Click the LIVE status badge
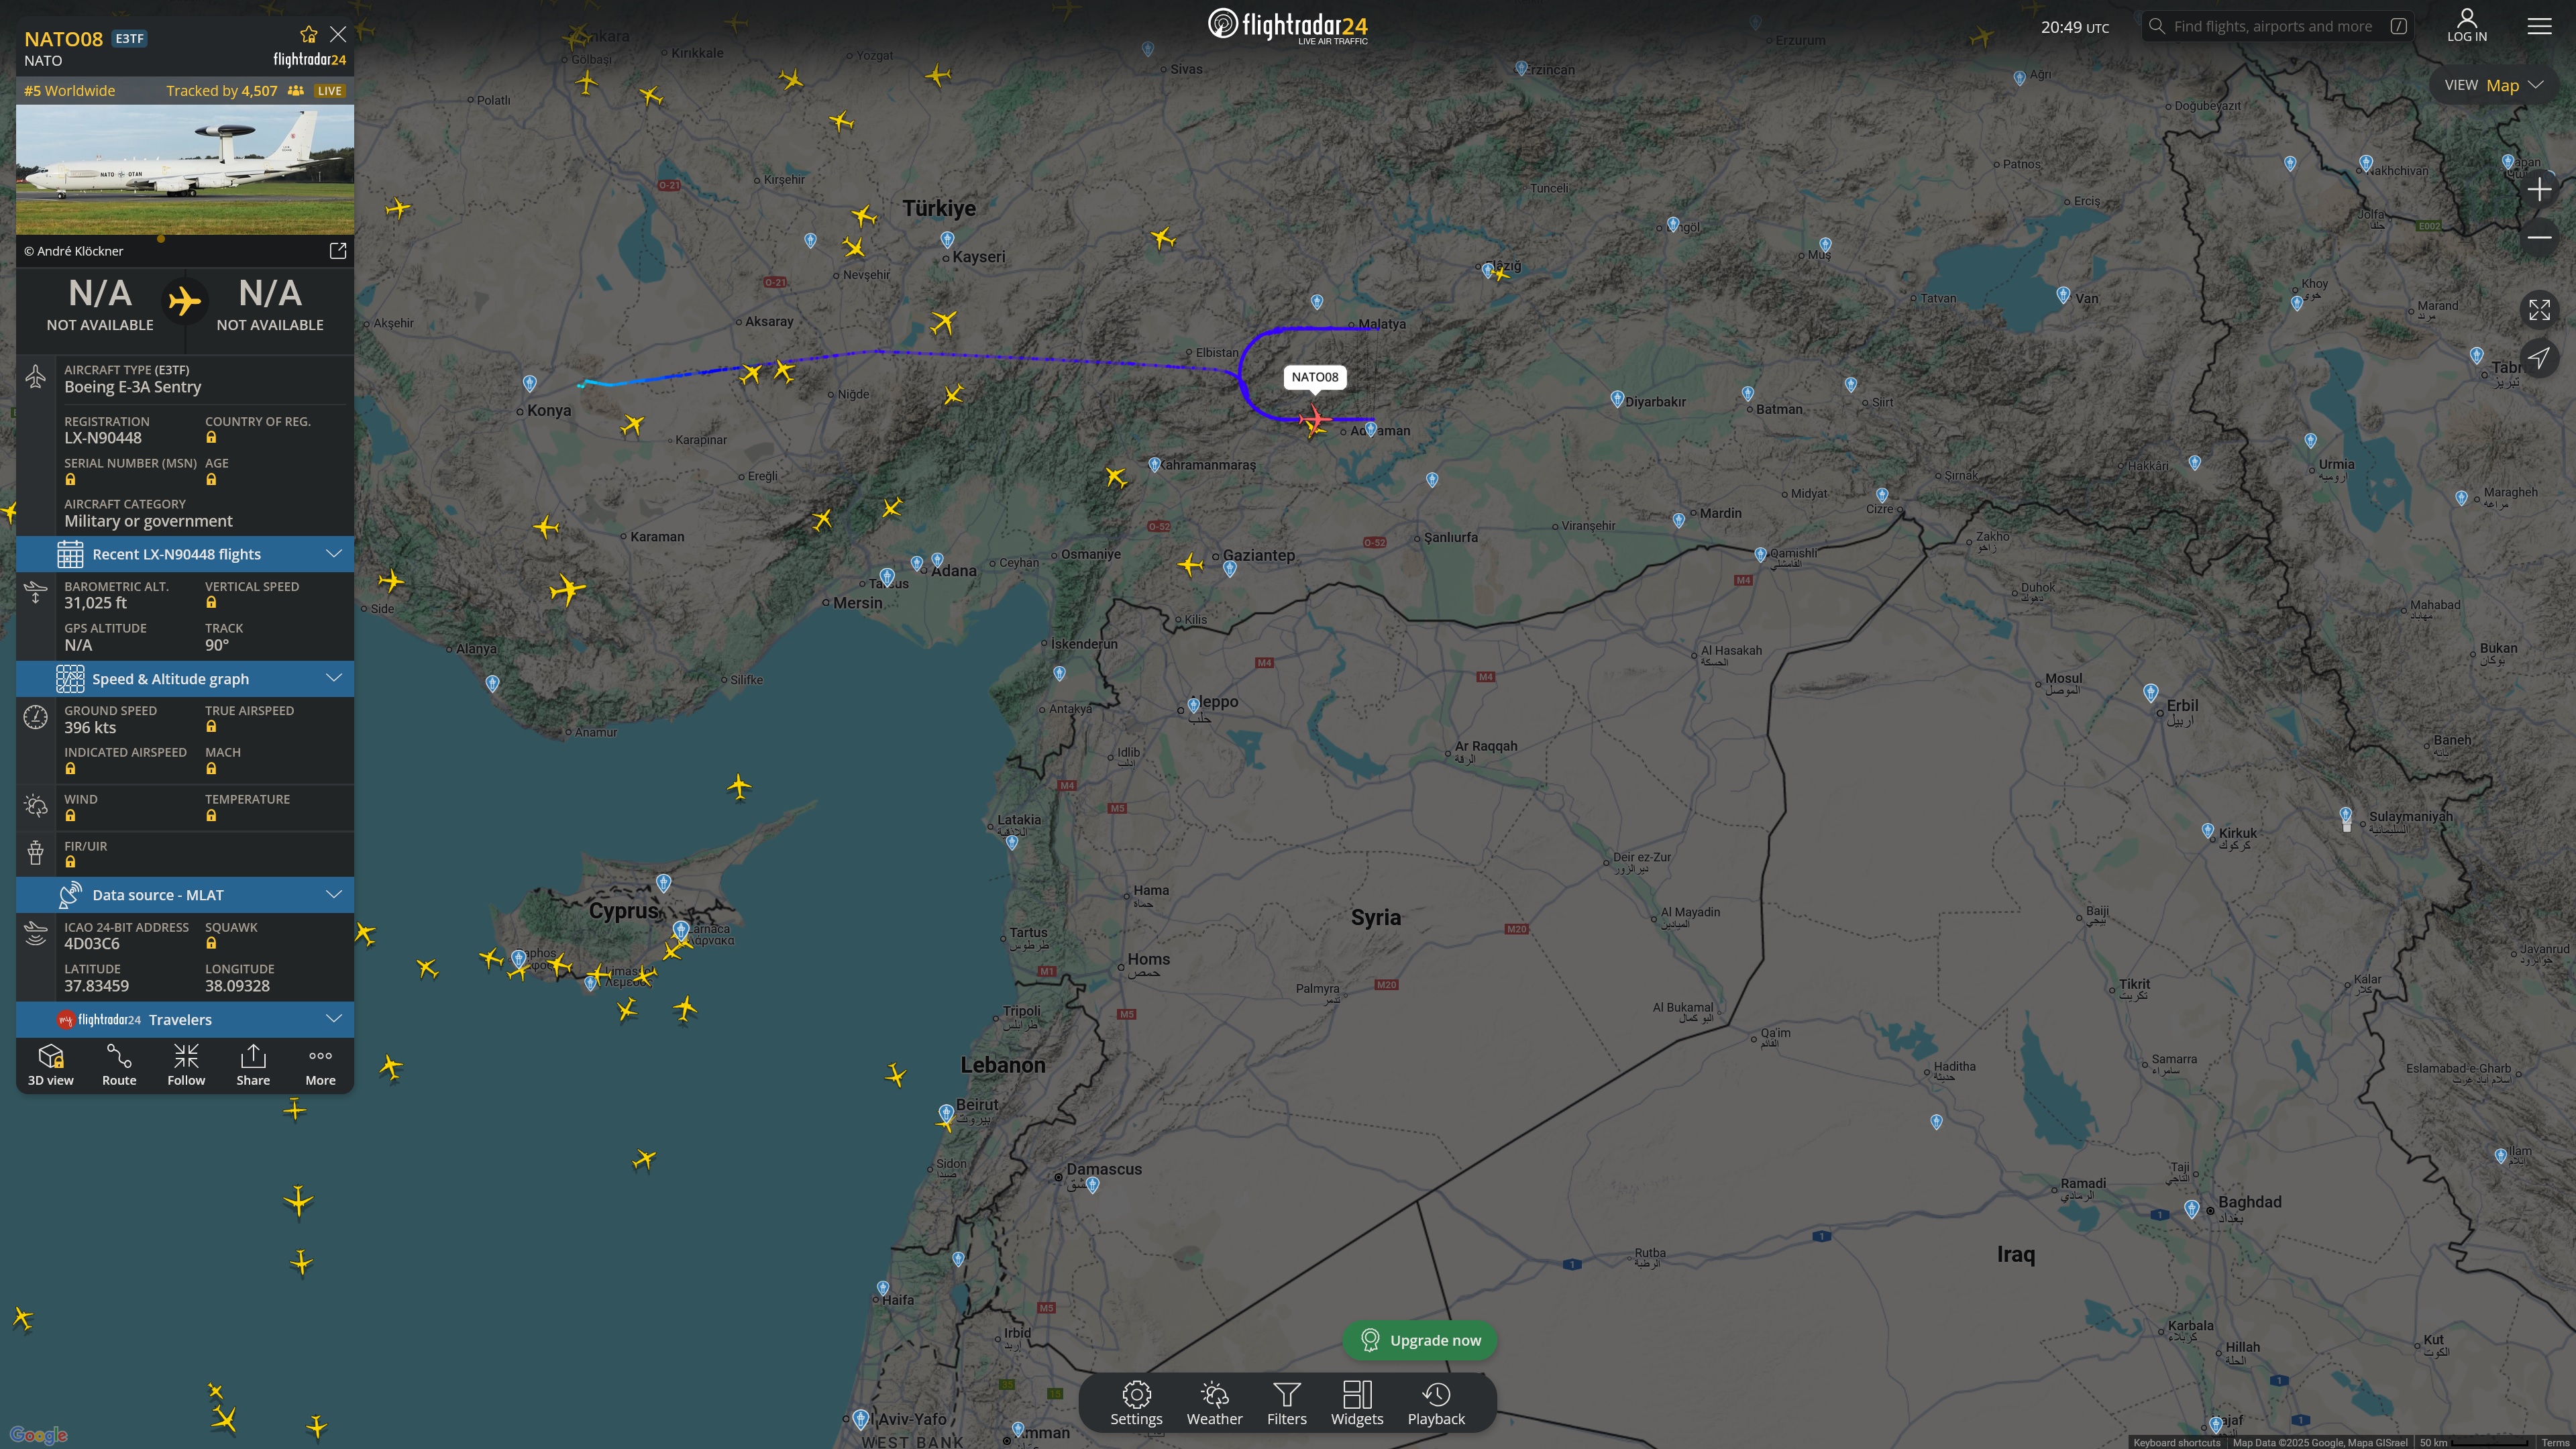Image resolution: width=2576 pixels, height=1449 pixels. (x=330, y=91)
